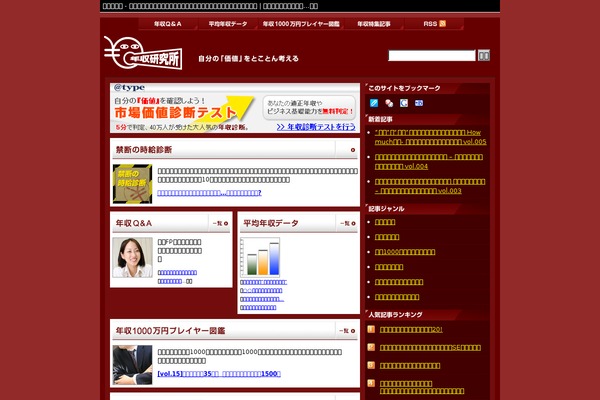The height and width of the screenshot is (400, 600).
Task: Open the 平均年収データ navigation tab
Action: point(228,24)
